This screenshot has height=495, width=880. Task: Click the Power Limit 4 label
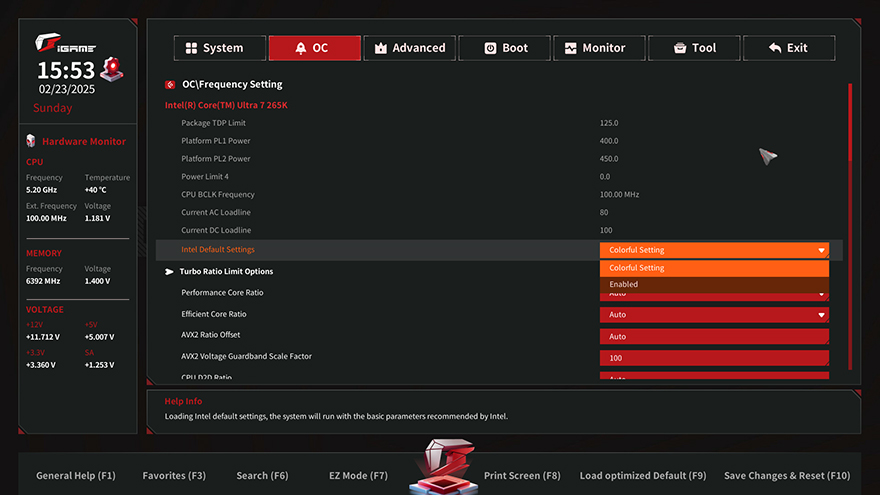[205, 176]
